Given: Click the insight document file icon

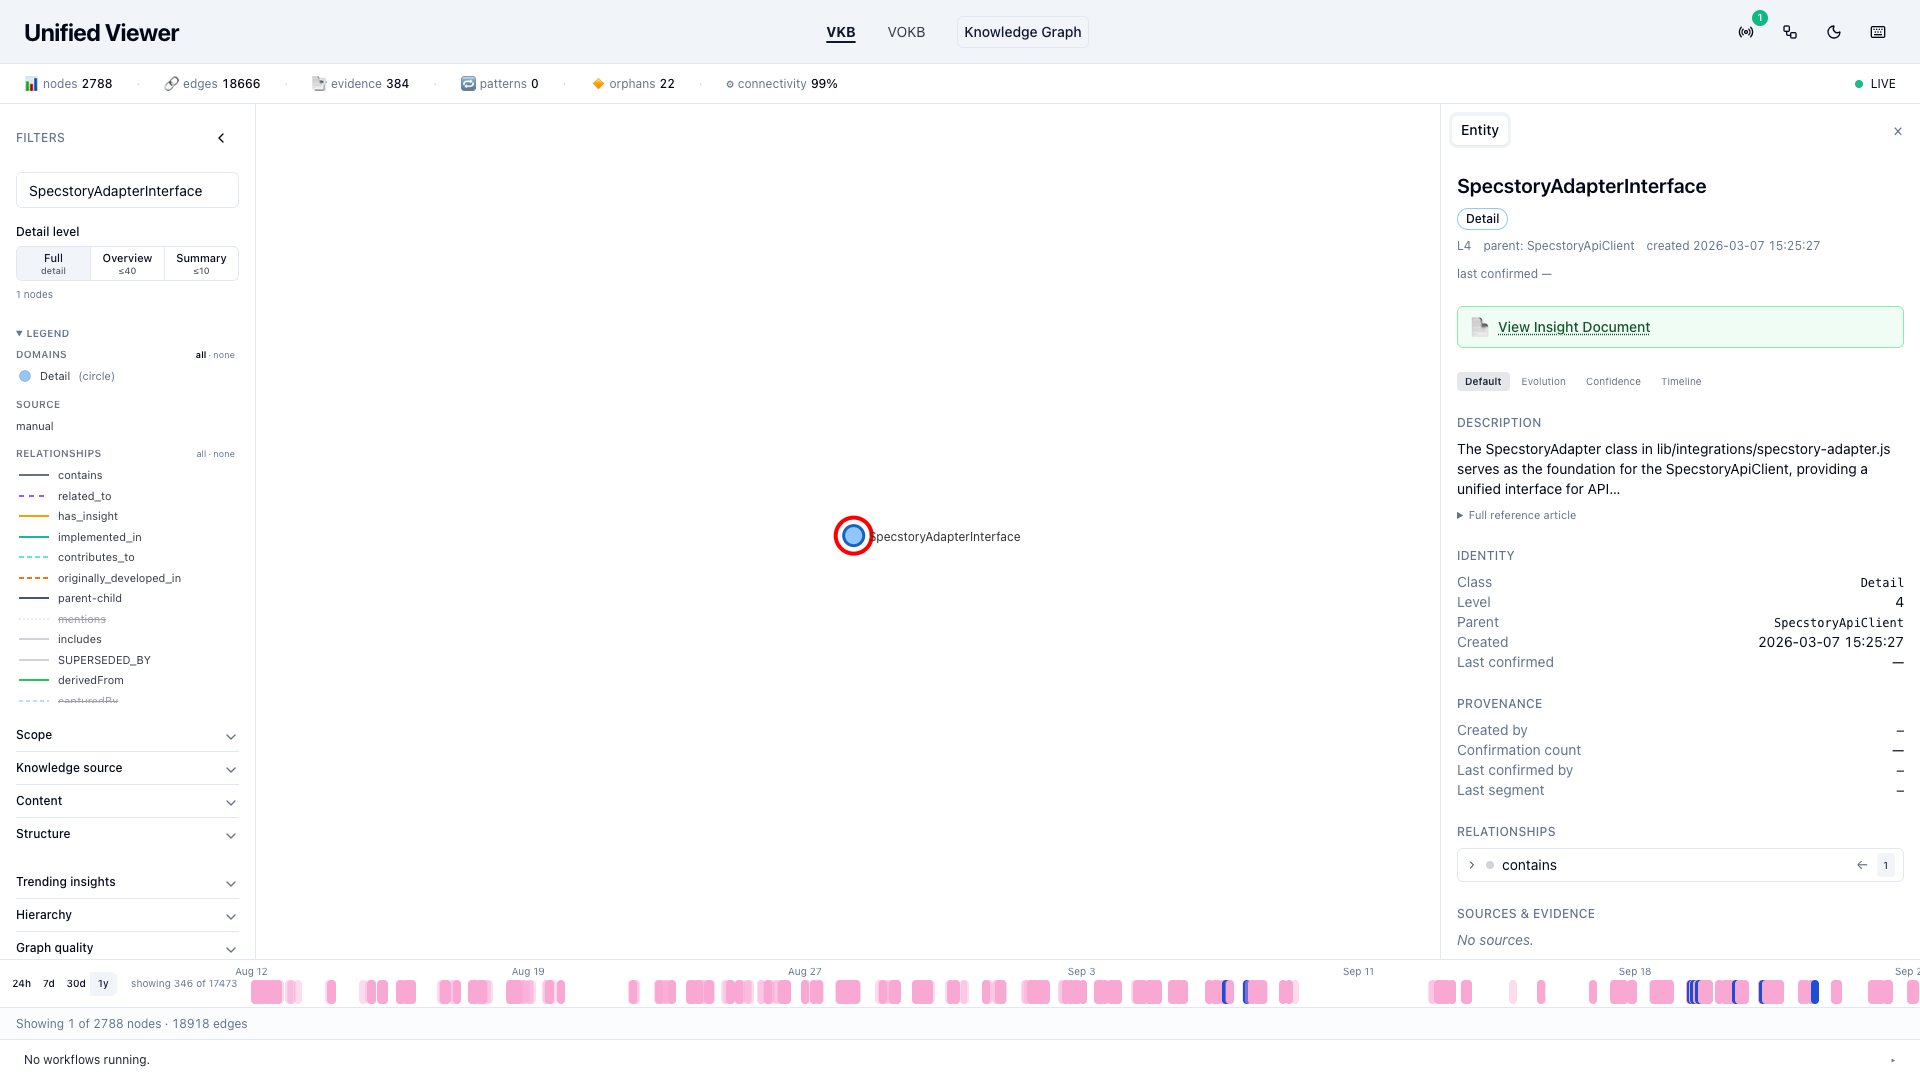Looking at the screenshot, I should pos(1480,326).
